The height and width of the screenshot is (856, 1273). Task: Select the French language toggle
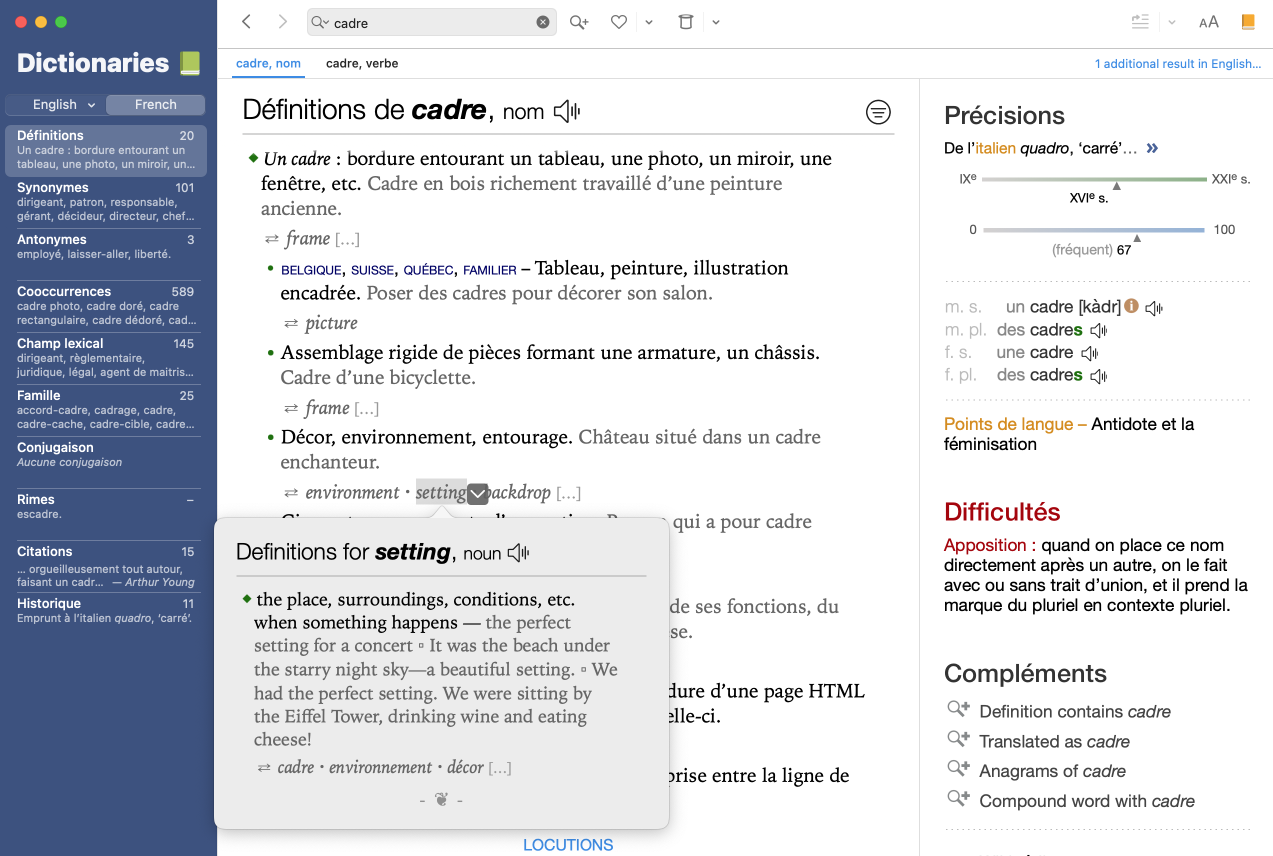coord(155,105)
